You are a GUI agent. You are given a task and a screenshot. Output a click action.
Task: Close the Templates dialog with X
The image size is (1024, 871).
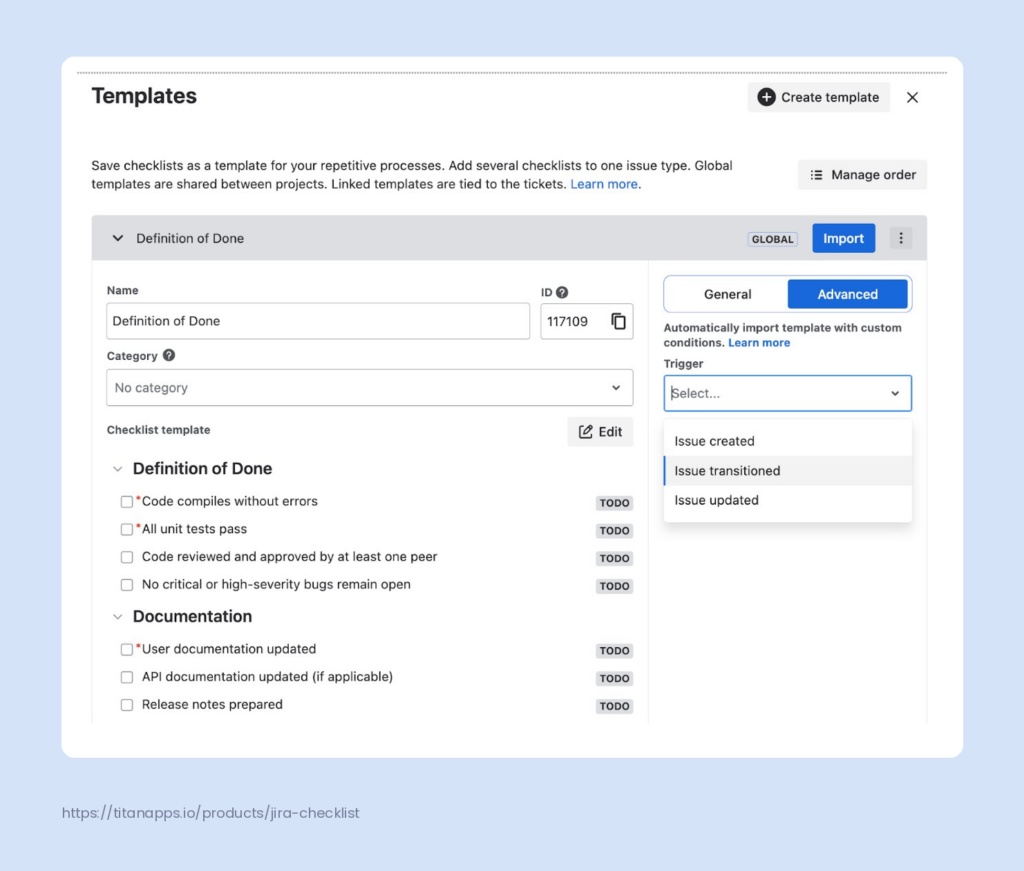[912, 97]
